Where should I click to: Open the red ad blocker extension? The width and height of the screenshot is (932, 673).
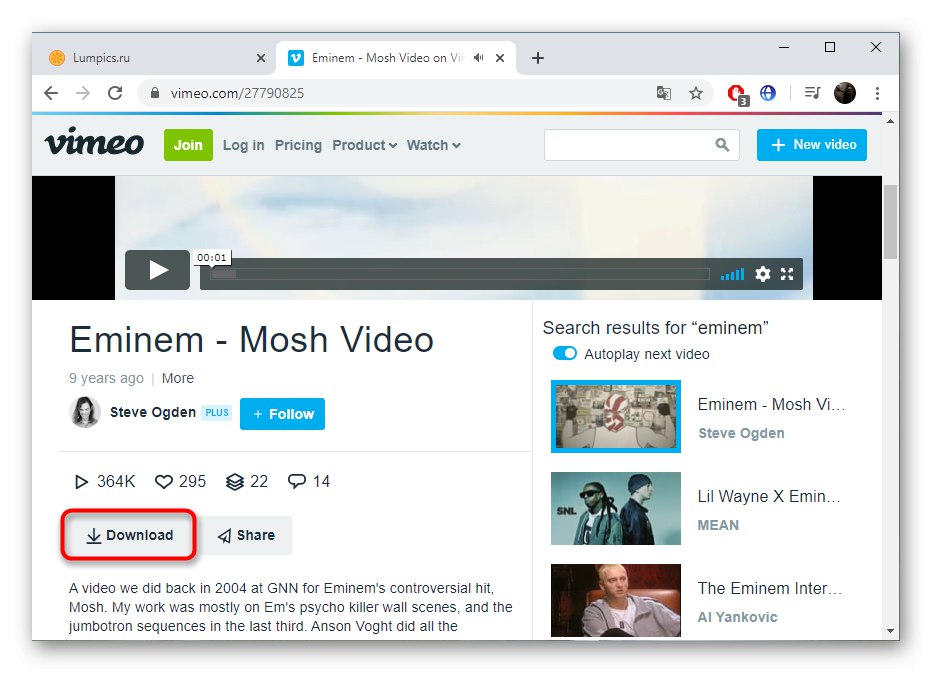coord(737,94)
